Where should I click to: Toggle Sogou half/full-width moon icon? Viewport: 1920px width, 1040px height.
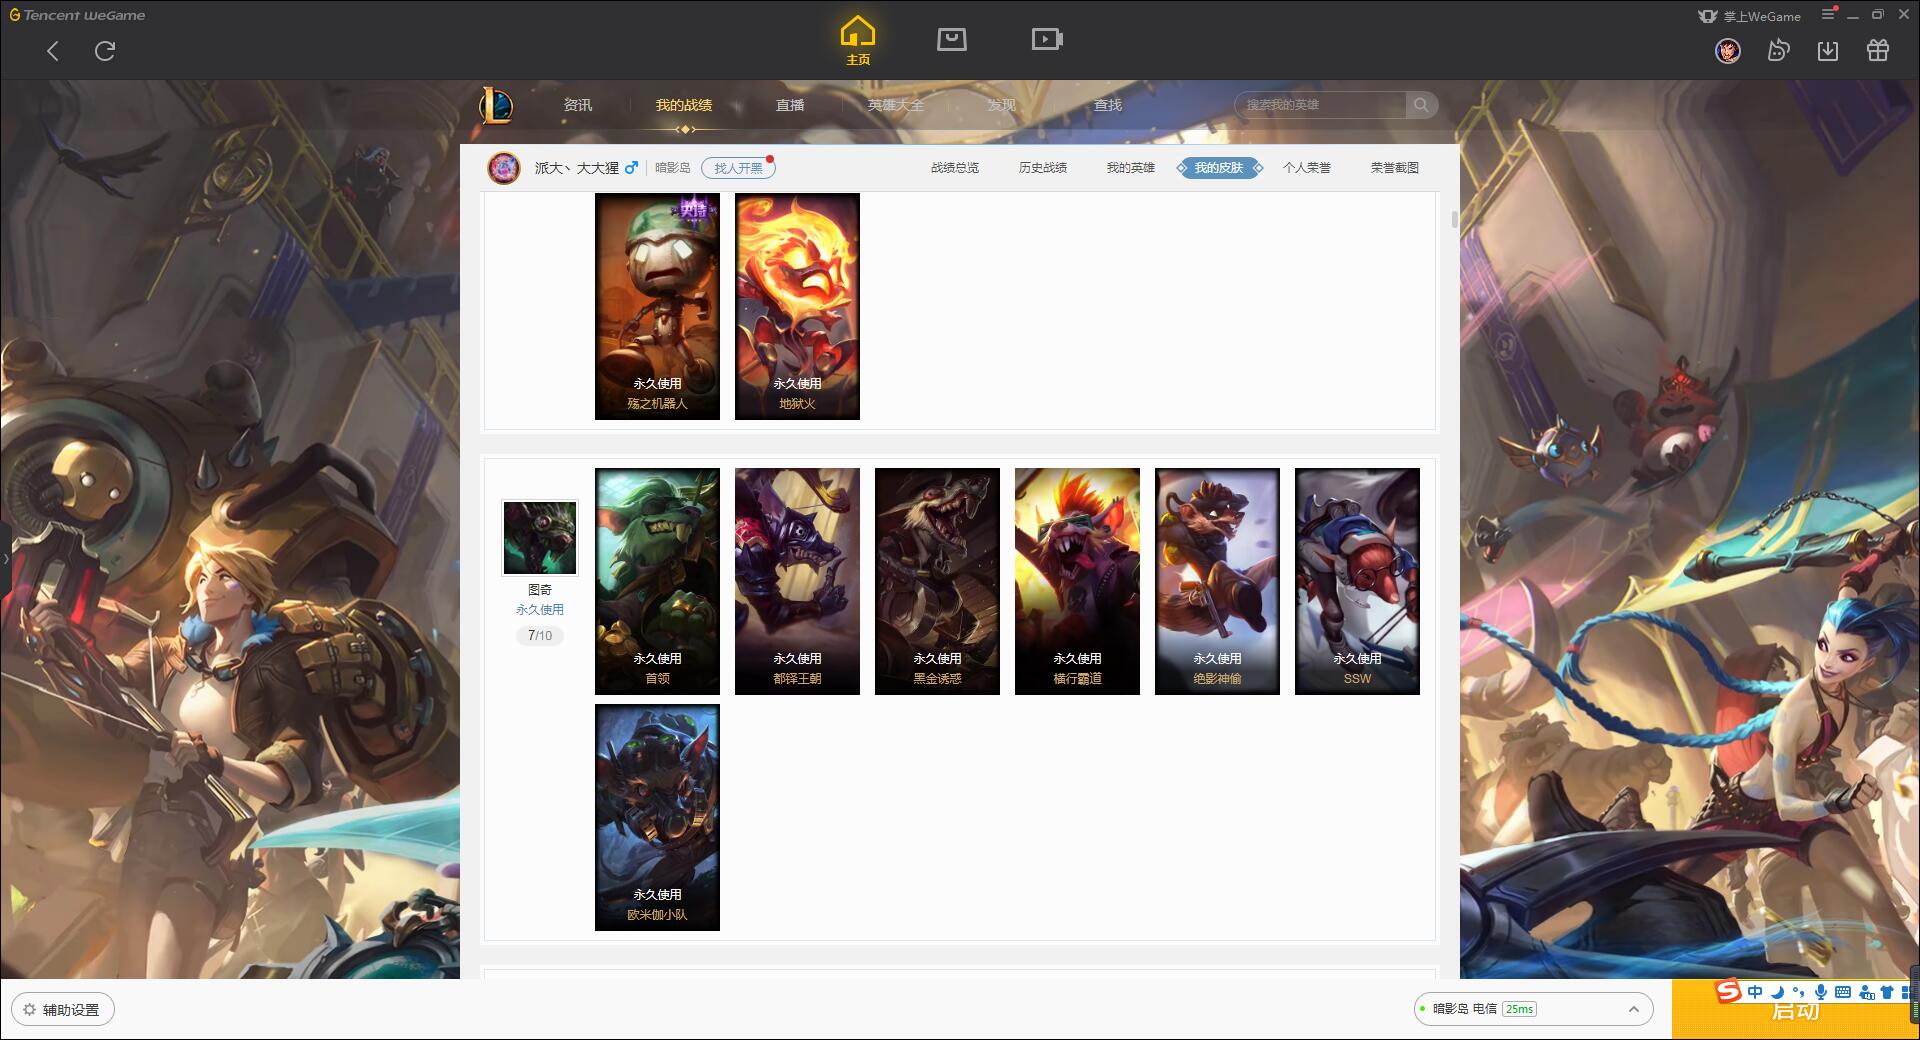click(1777, 992)
